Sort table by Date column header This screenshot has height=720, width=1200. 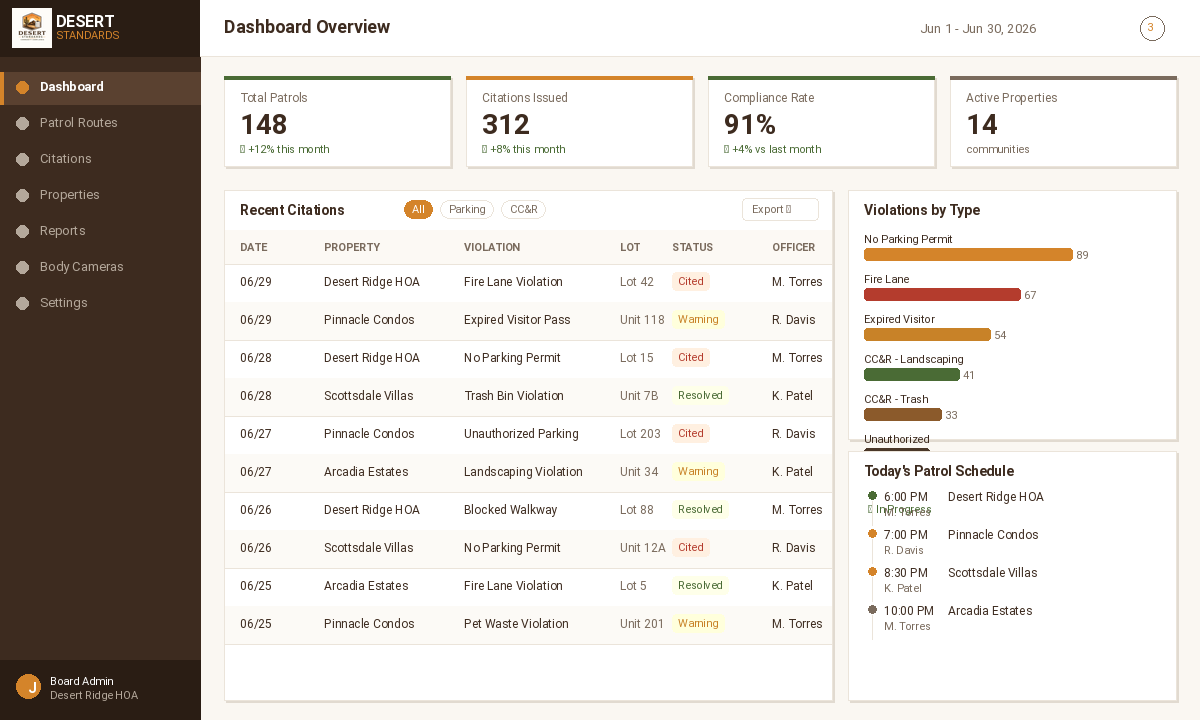click(x=254, y=248)
